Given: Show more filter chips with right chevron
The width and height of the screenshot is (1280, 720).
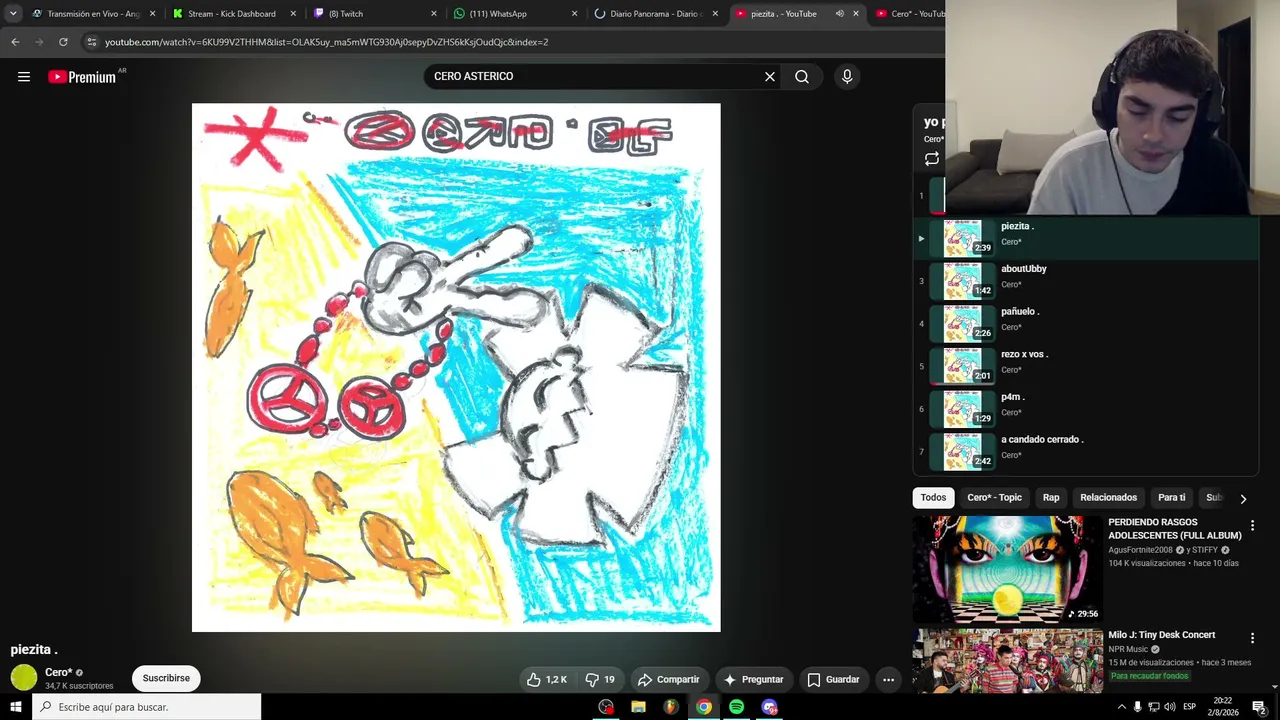Looking at the screenshot, I should pyautogui.click(x=1243, y=498).
